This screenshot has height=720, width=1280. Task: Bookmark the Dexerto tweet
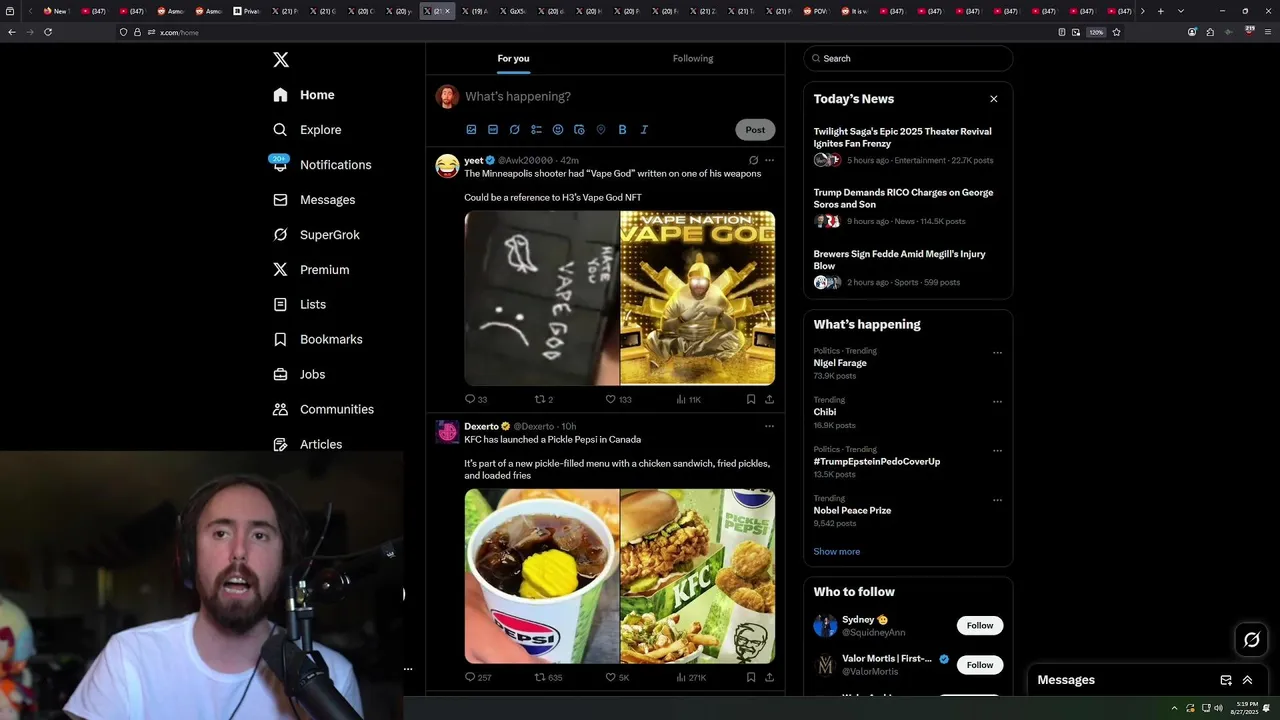[750, 677]
